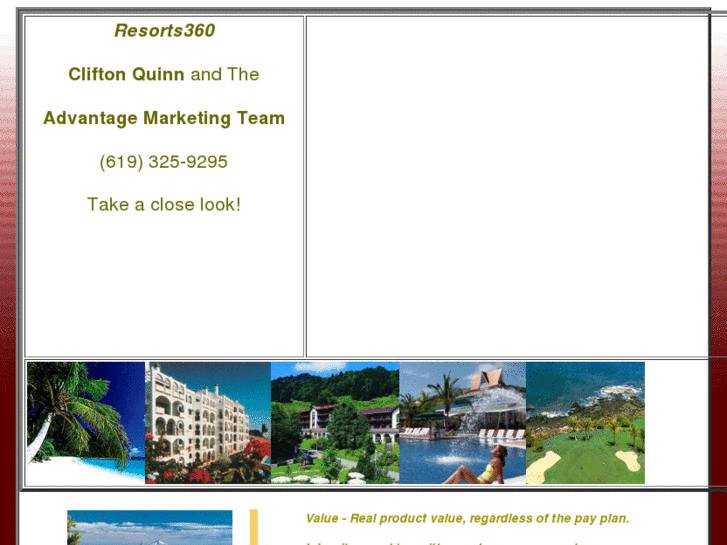Click the 'Value - Real product value' line
727x545 pixels.
point(467,518)
